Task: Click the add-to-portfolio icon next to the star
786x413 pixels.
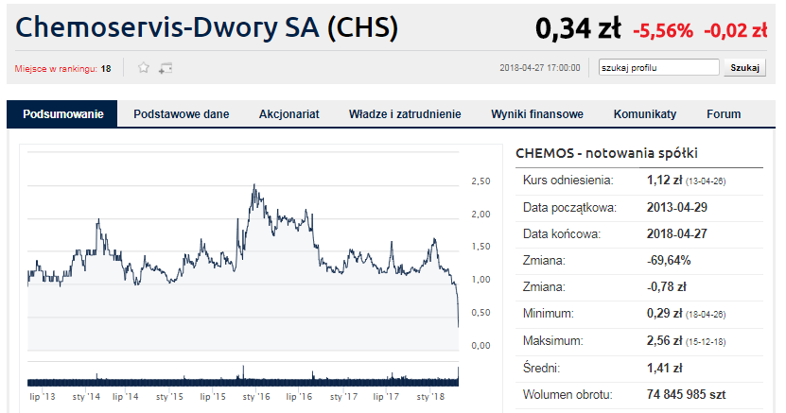Action: coord(165,68)
